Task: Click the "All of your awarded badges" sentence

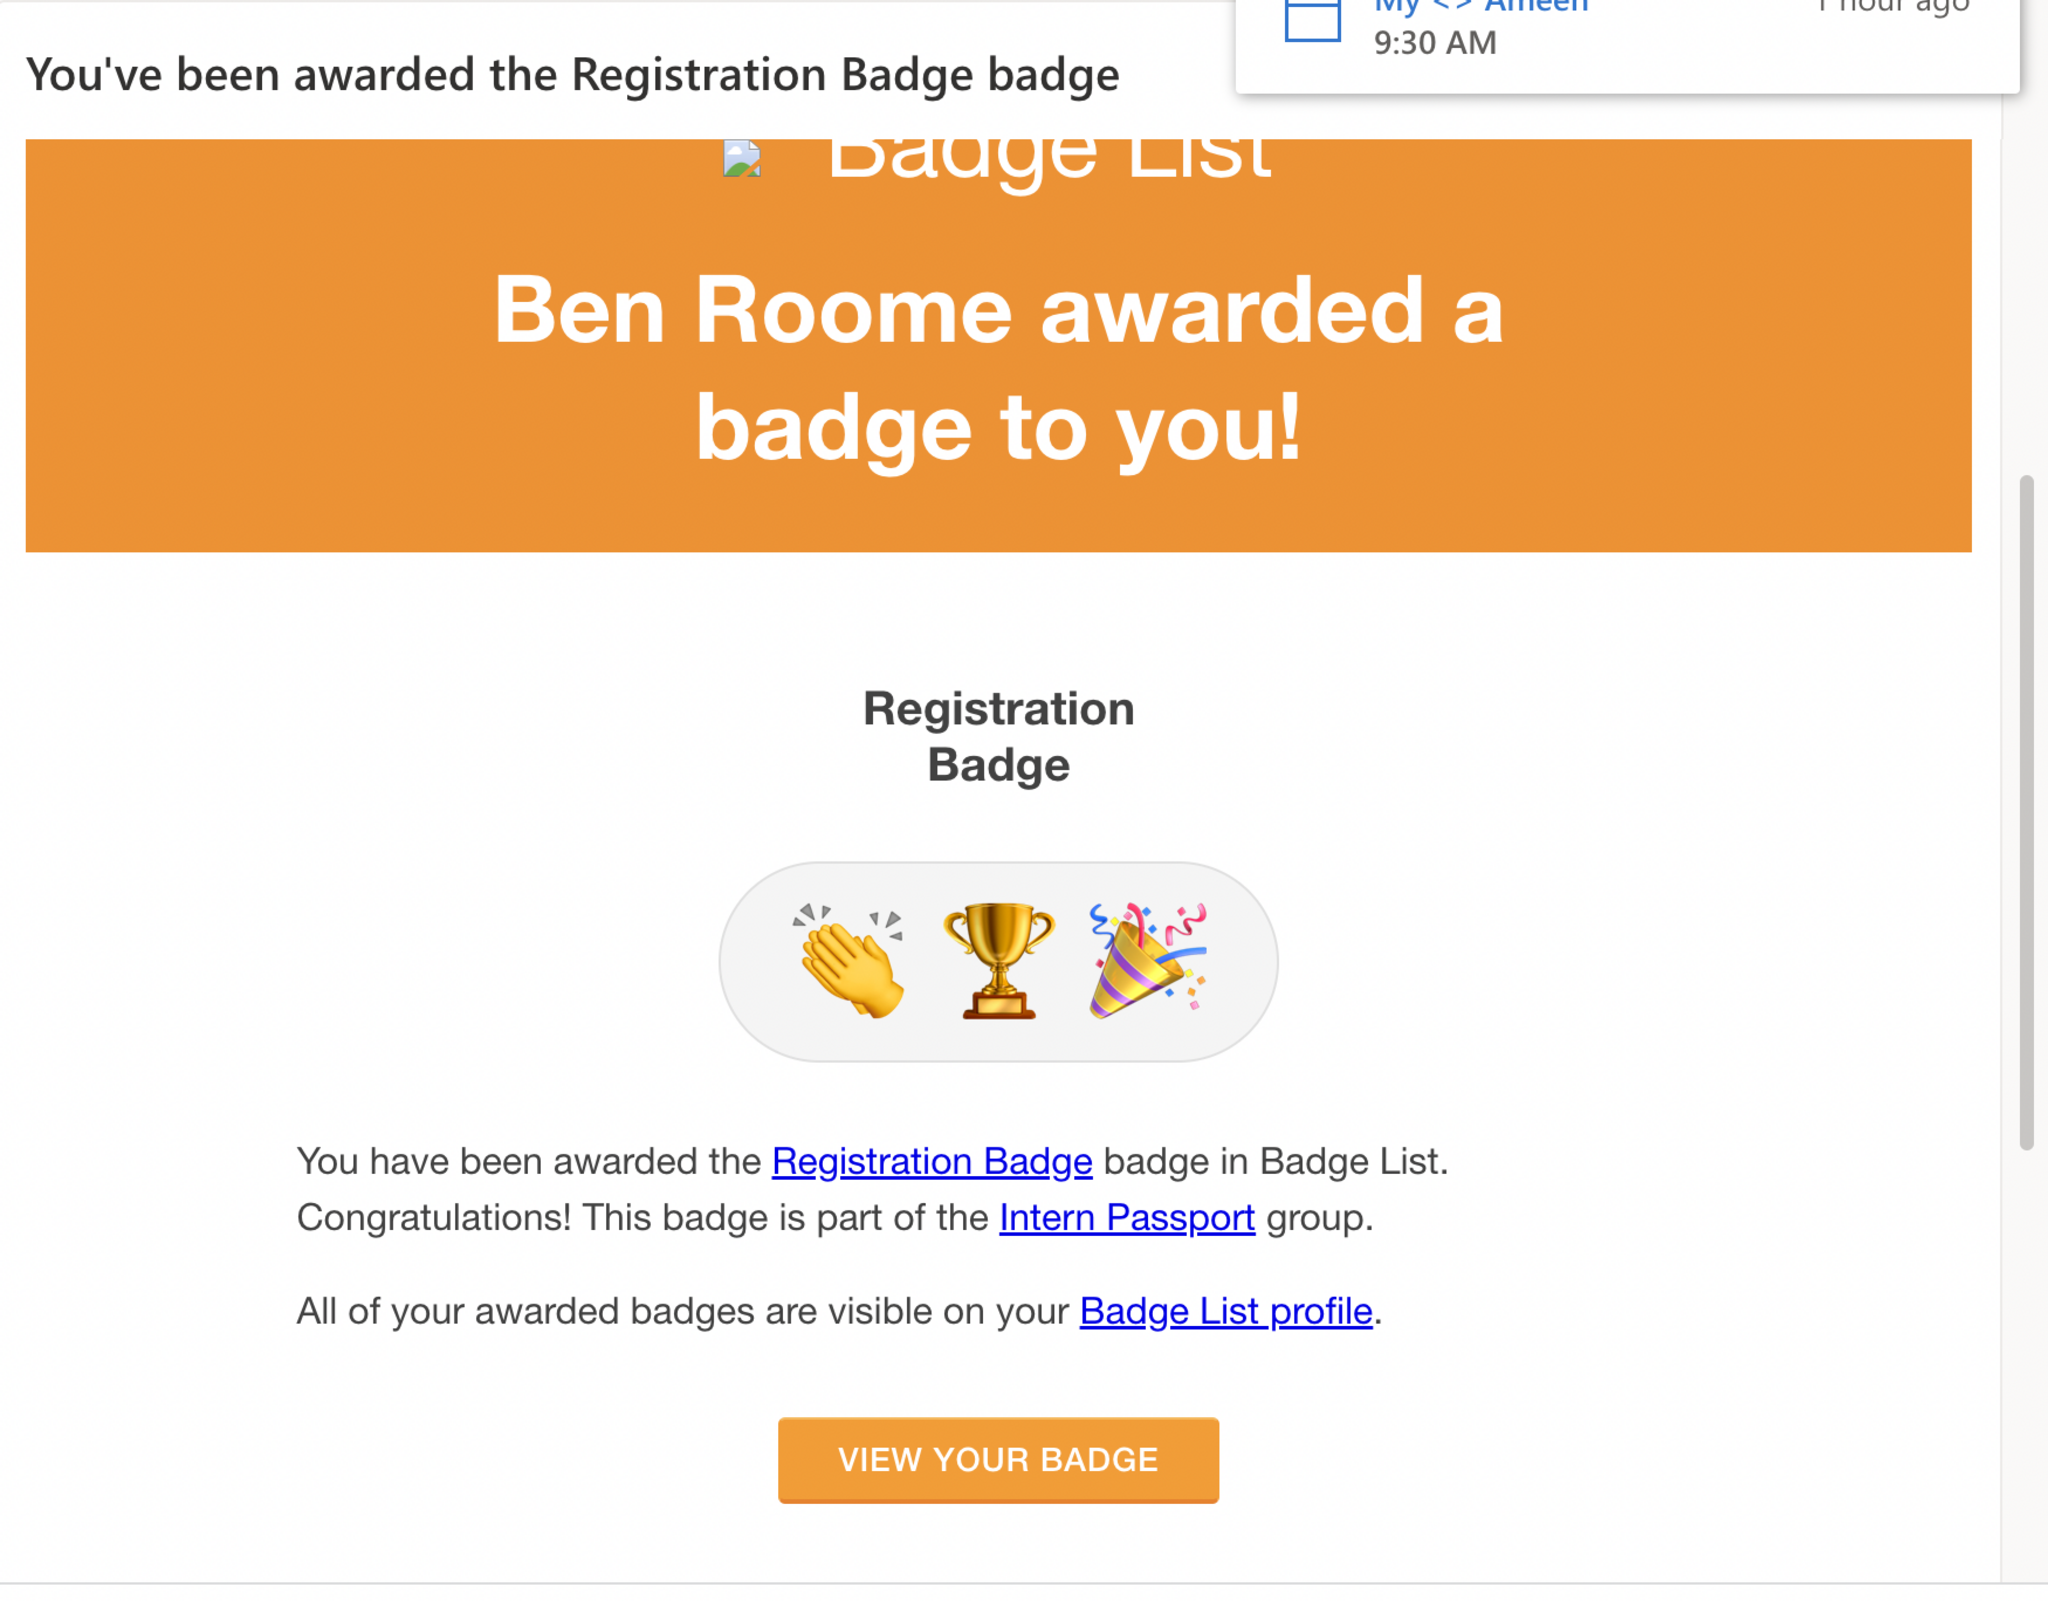Action: (682, 1311)
